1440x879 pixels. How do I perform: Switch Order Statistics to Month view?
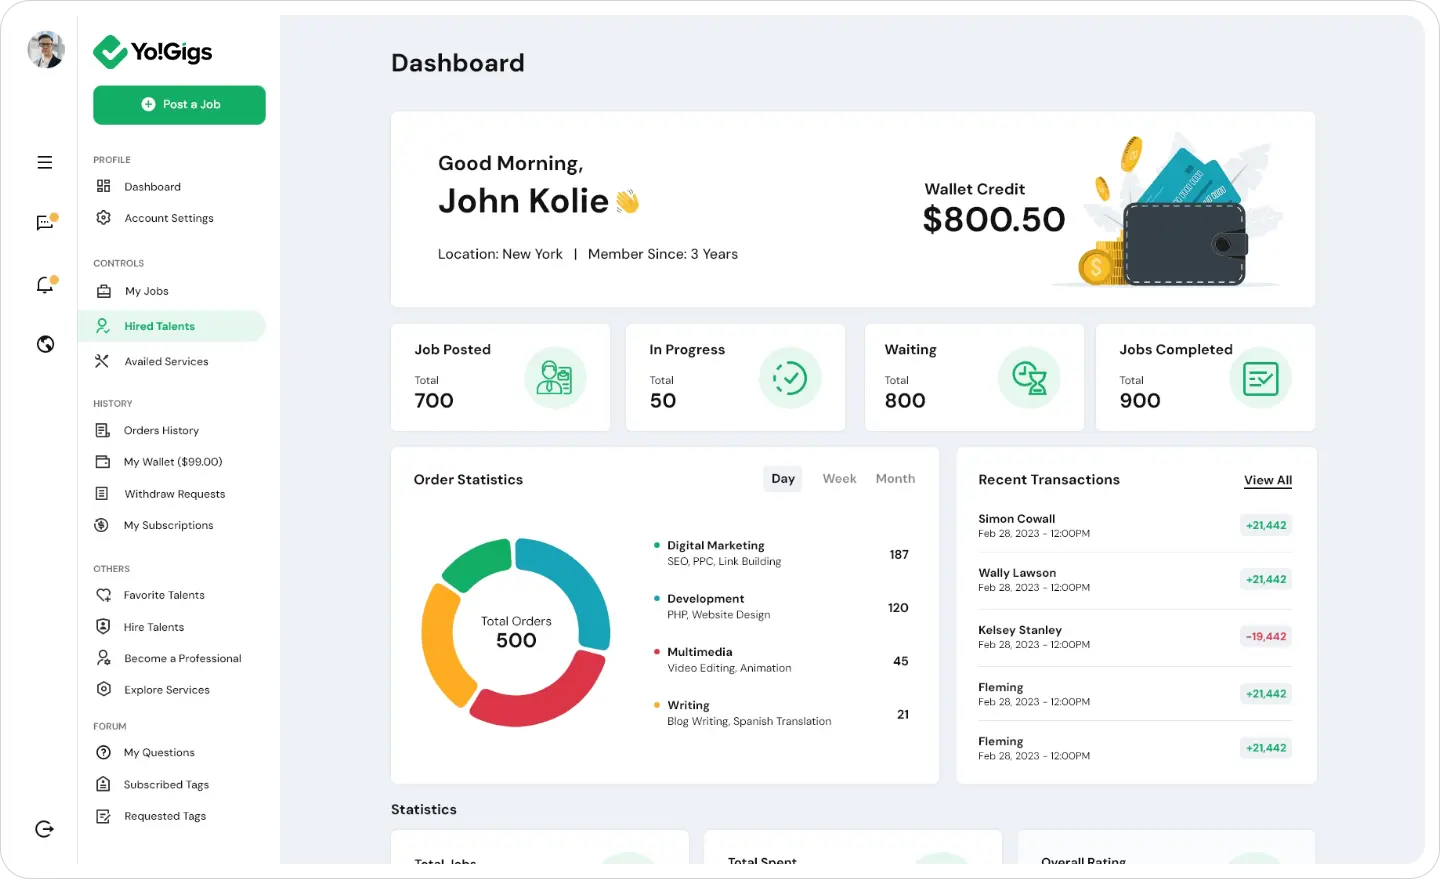(895, 478)
